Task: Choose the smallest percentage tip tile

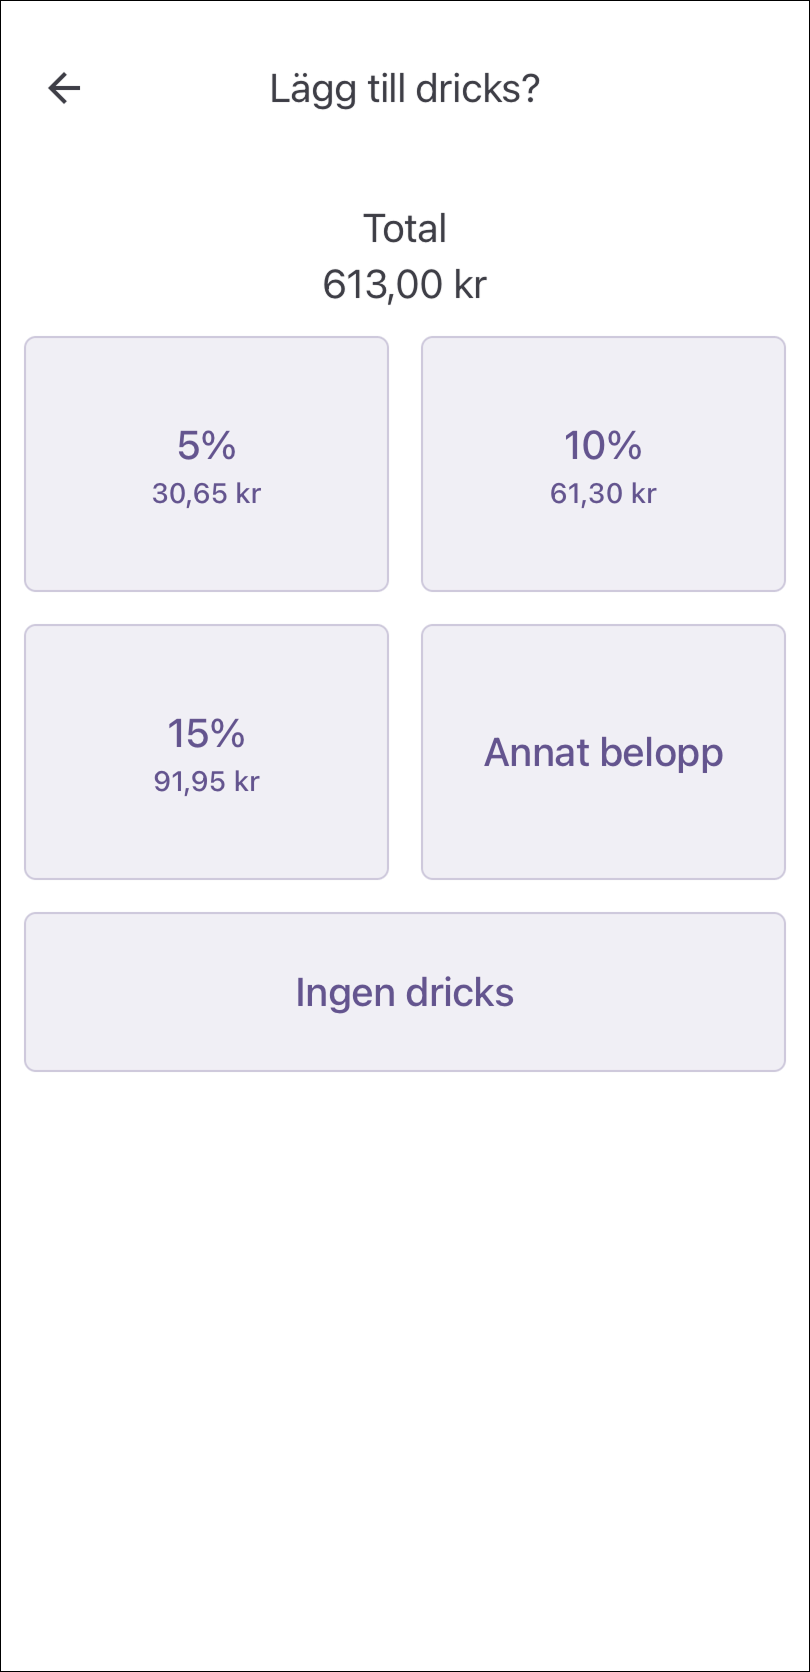Action: [206, 464]
